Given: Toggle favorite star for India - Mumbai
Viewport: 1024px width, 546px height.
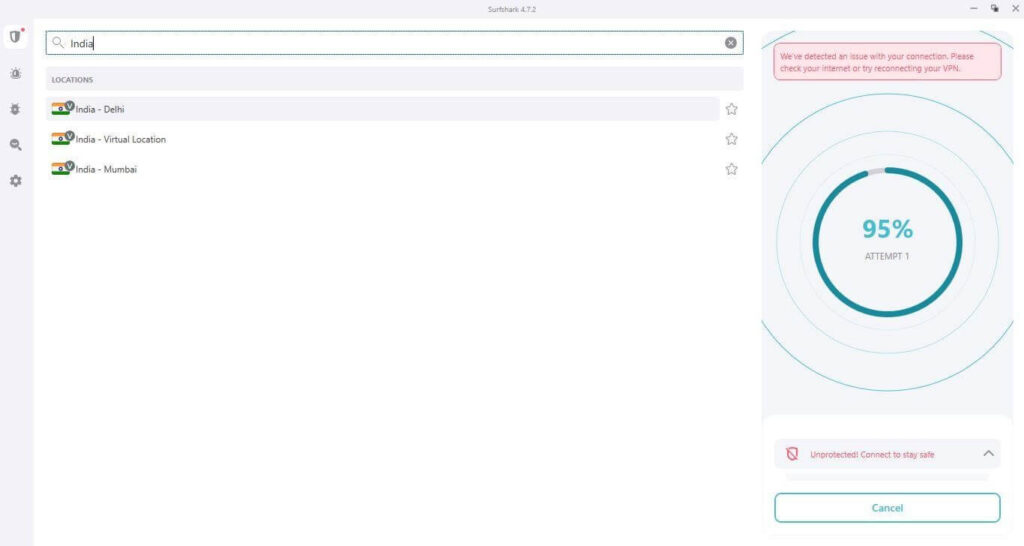Looking at the screenshot, I should [x=731, y=169].
